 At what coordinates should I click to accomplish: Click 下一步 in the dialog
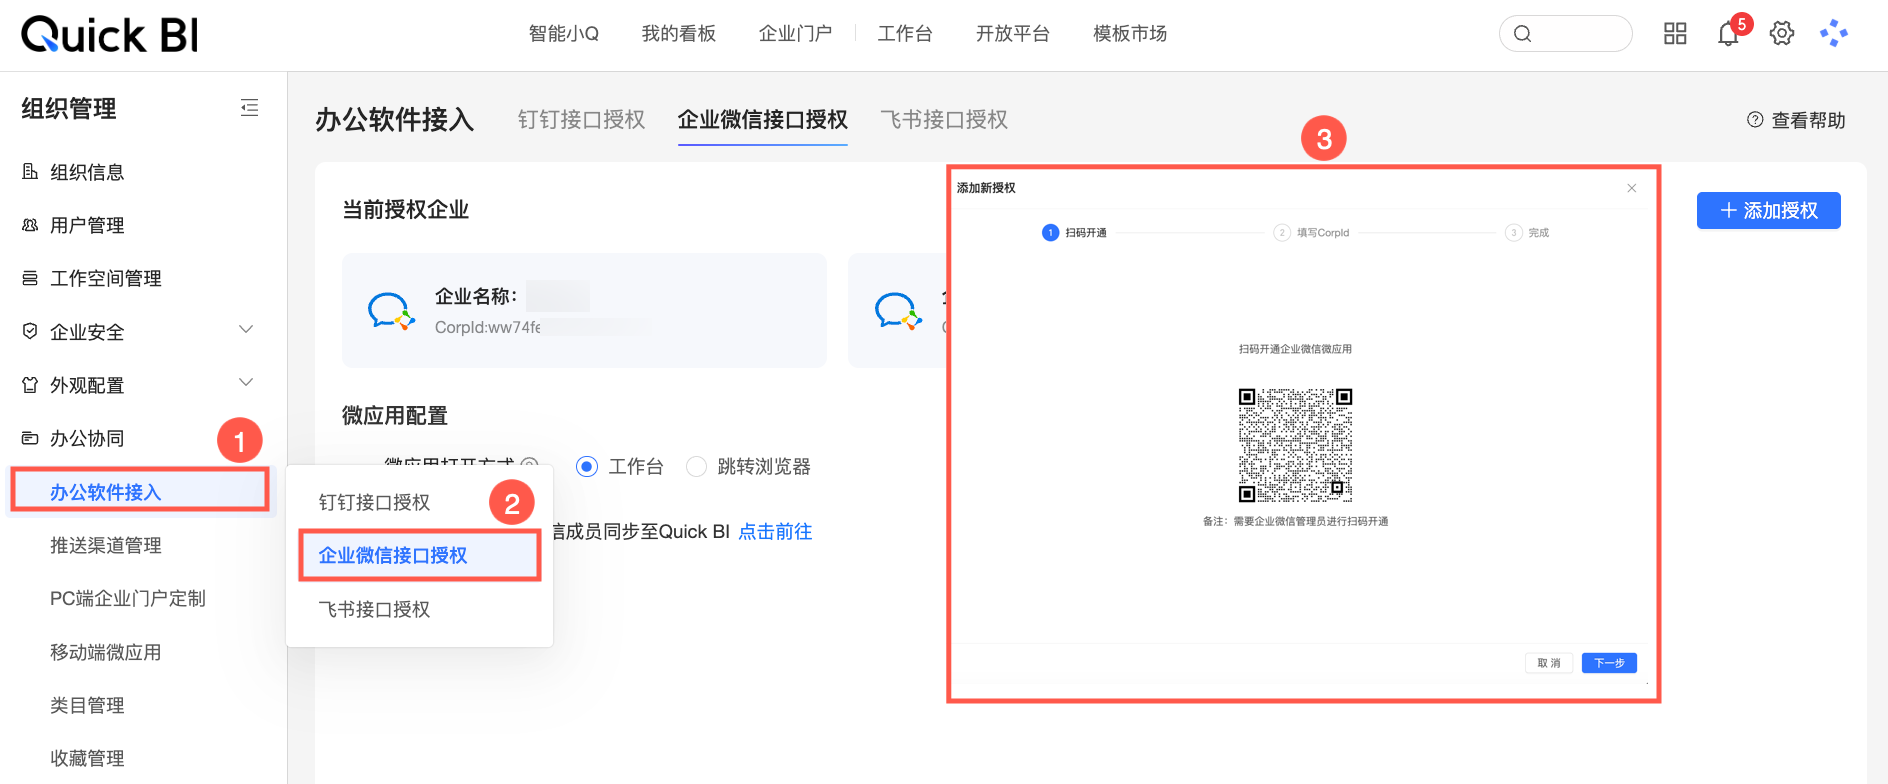(1609, 663)
